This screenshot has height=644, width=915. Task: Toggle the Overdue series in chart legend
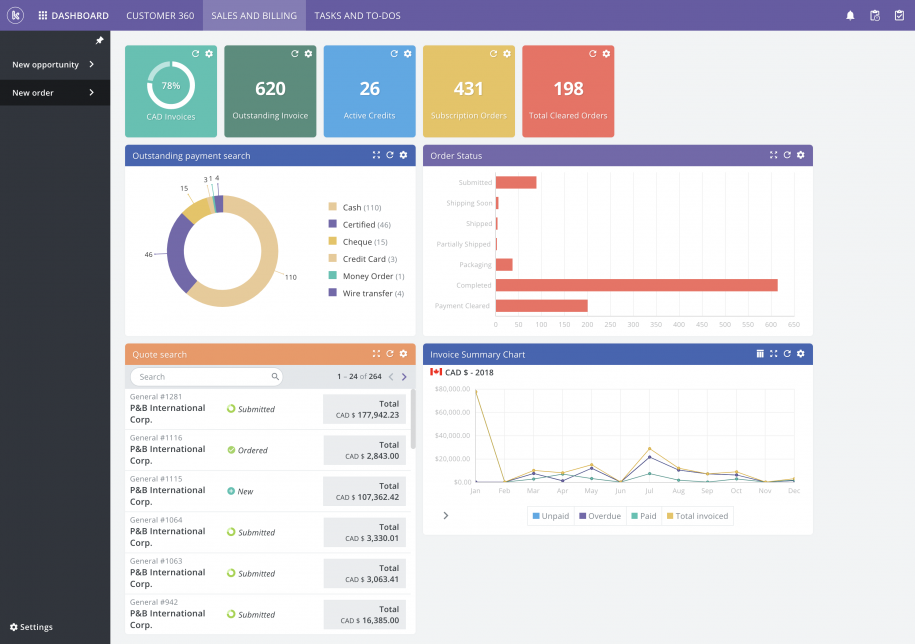(599, 516)
